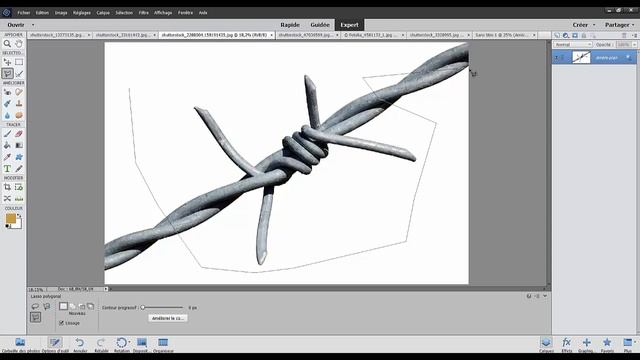Select the Arrière-plan layer thumbnail
The height and width of the screenshot is (360, 640).
pos(581,58)
